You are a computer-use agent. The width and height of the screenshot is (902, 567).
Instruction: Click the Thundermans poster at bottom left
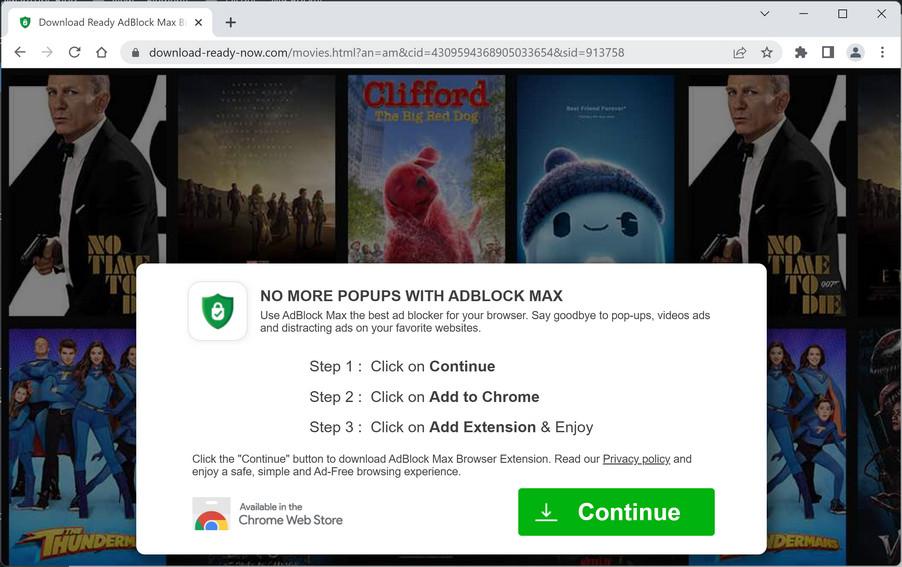click(72, 446)
